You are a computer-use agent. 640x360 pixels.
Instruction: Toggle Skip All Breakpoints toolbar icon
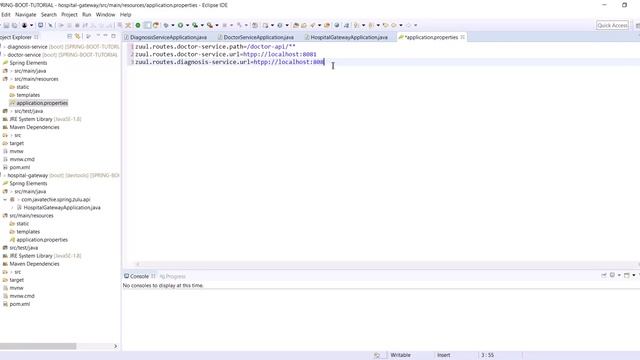coord(50,25)
